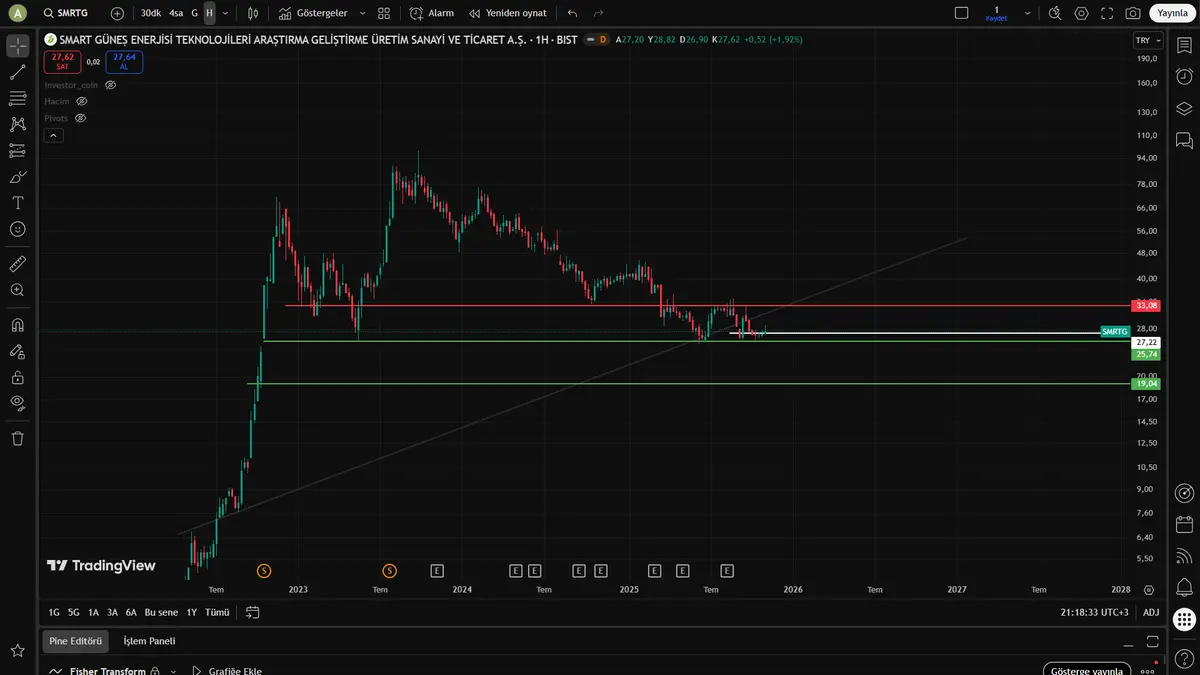Click the Grafiğe Ekle button
Image resolution: width=1200 pixels, height=675 pixels.
[x=226, y=671]
